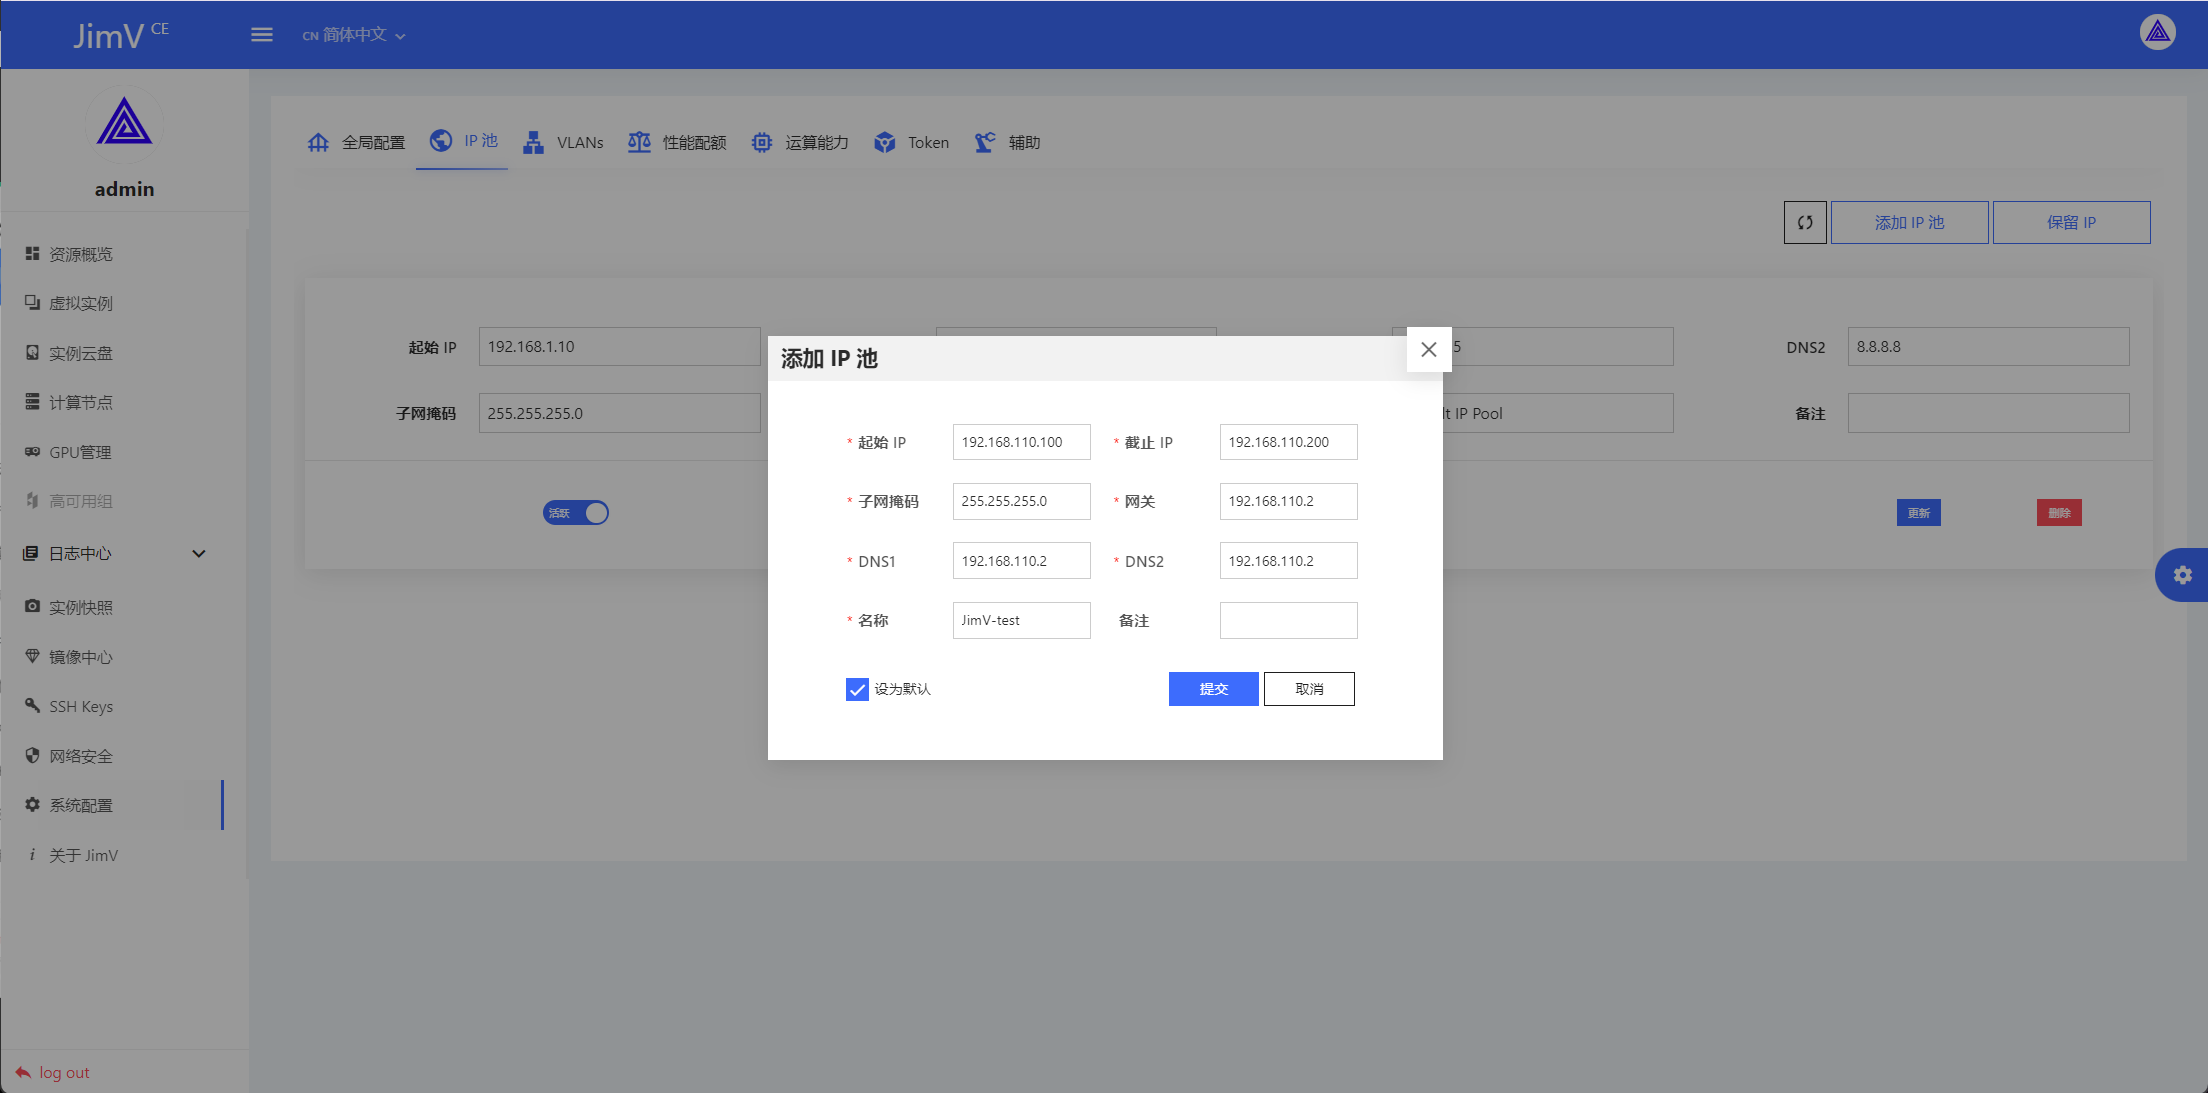This screenshot has width=2208, height=1093.
Task: Click the dialog DNS2 input with 192.168.110.2
Action: [1288, 561]
